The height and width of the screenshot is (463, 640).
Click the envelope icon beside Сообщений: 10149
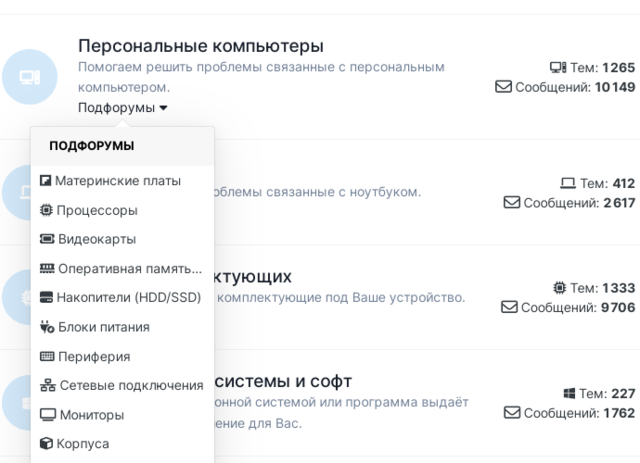pos(504,87)
